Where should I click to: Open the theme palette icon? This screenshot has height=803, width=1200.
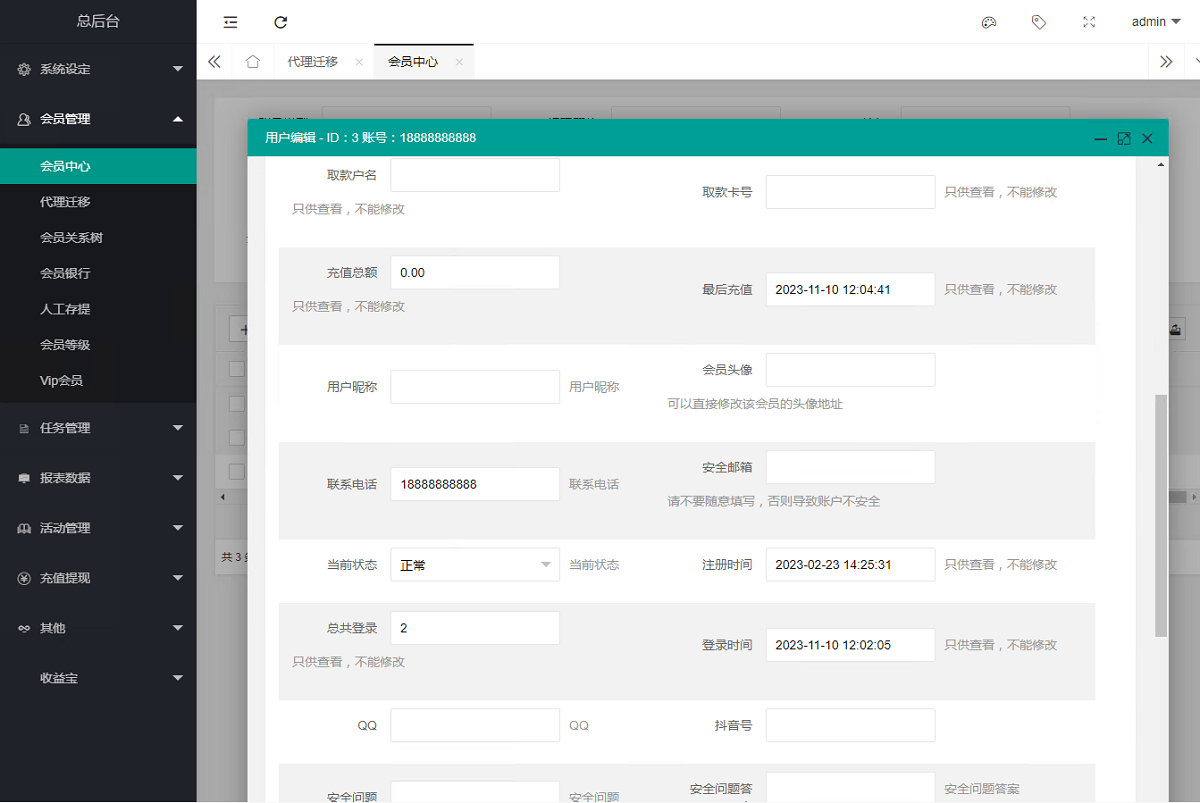[x=989, y=22]
